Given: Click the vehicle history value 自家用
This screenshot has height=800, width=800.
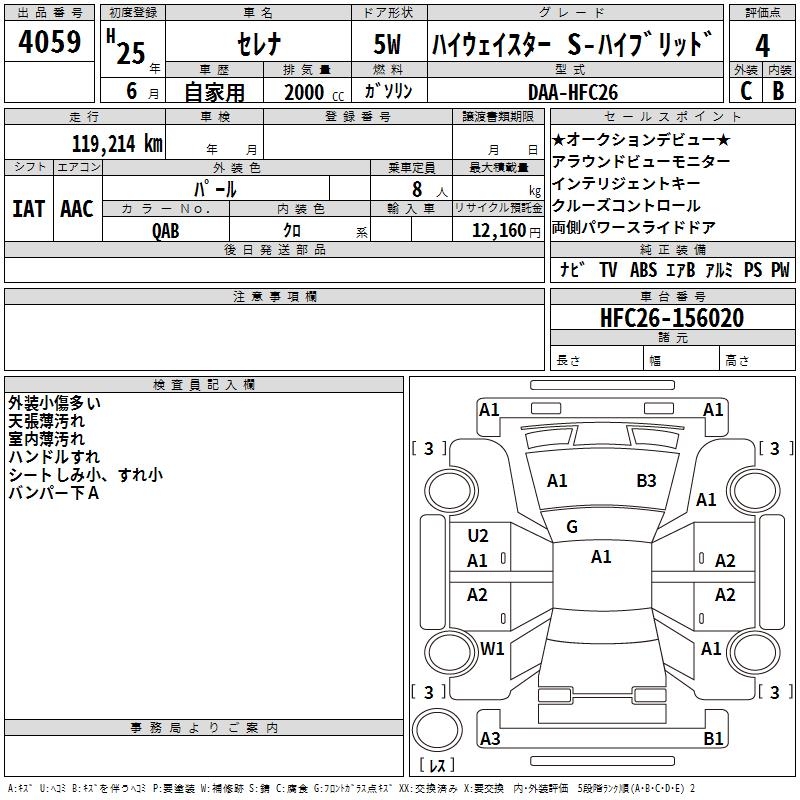Looking at the screenshot, I should [214, 92].
